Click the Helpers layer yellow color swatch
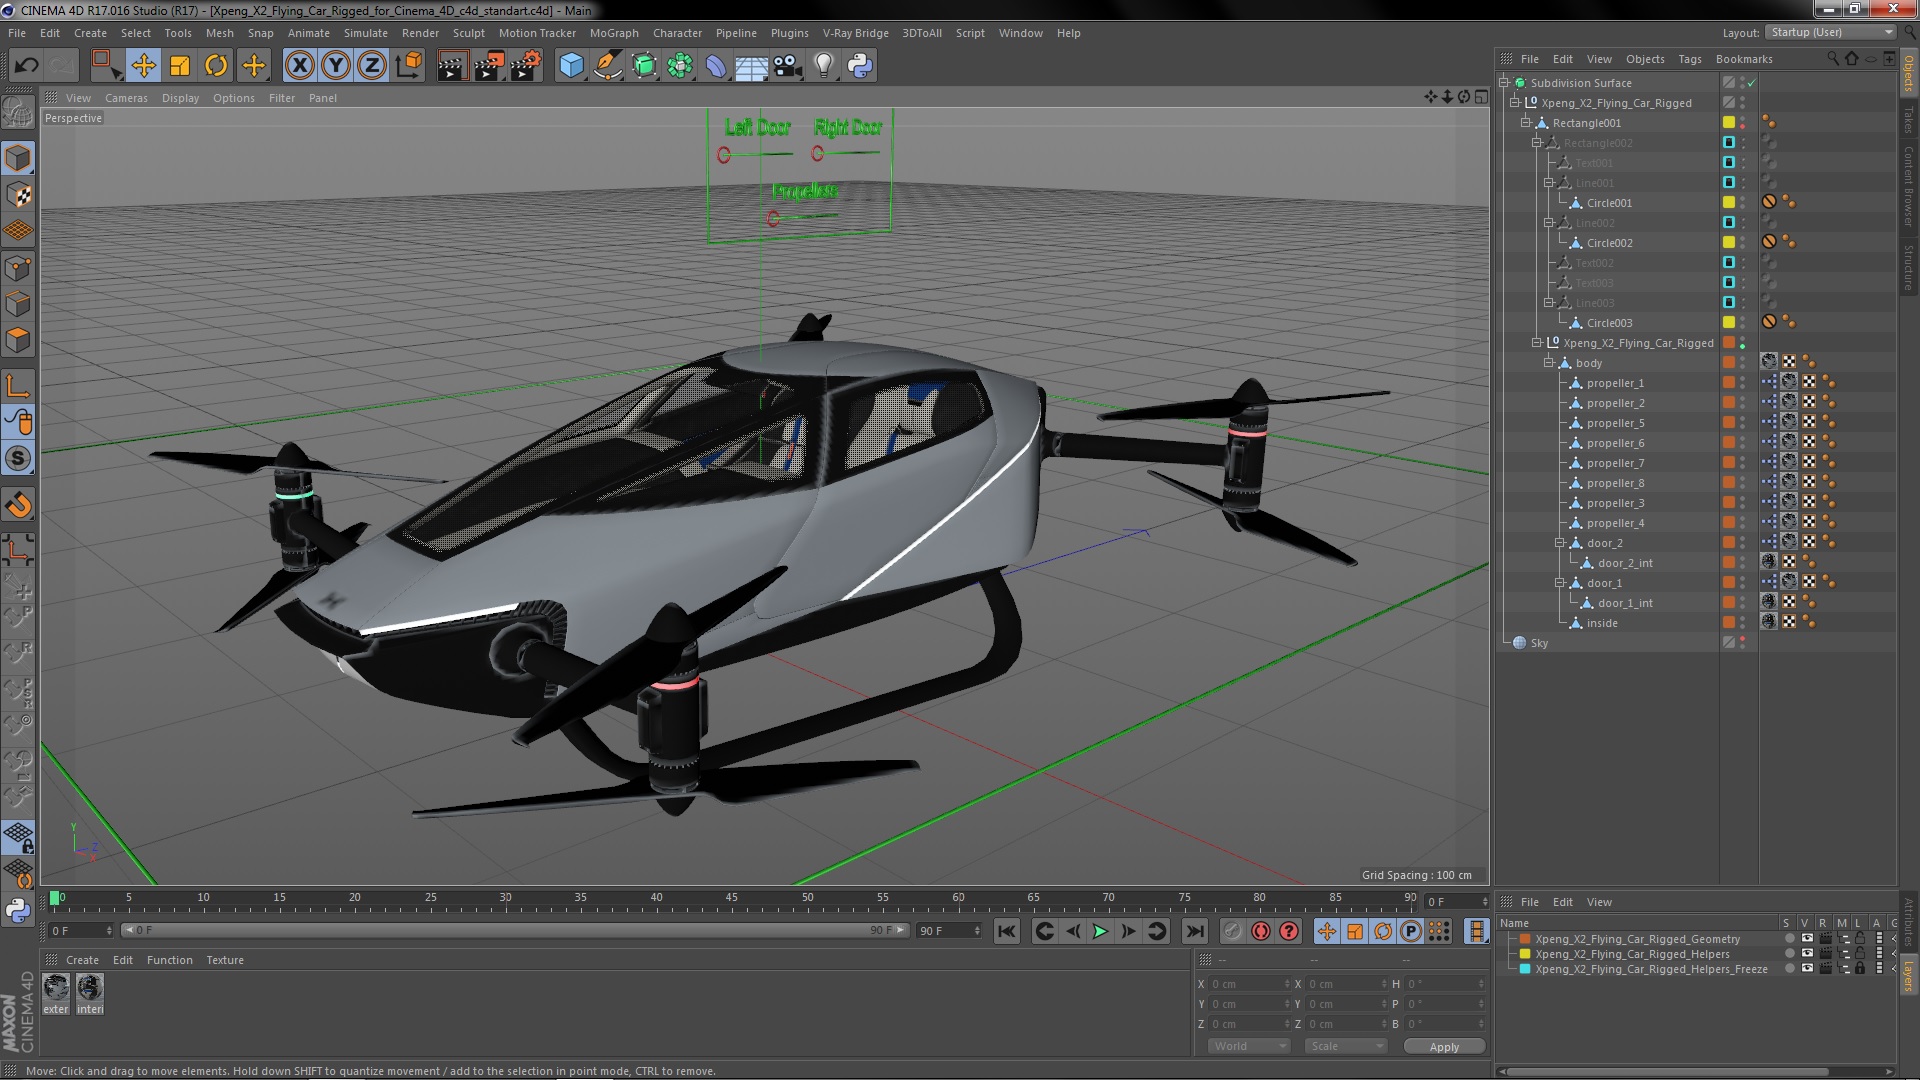This screenshot has width=1920, height=1080. click(1525, 954)
